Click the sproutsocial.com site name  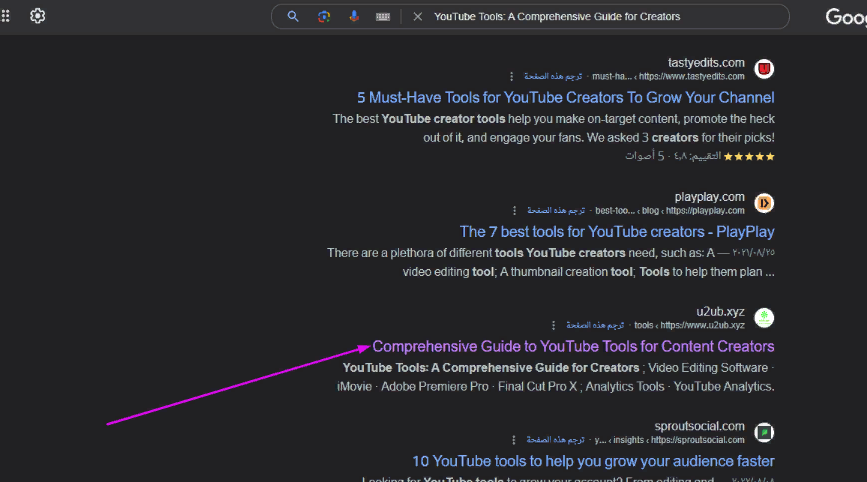point(699,426)
